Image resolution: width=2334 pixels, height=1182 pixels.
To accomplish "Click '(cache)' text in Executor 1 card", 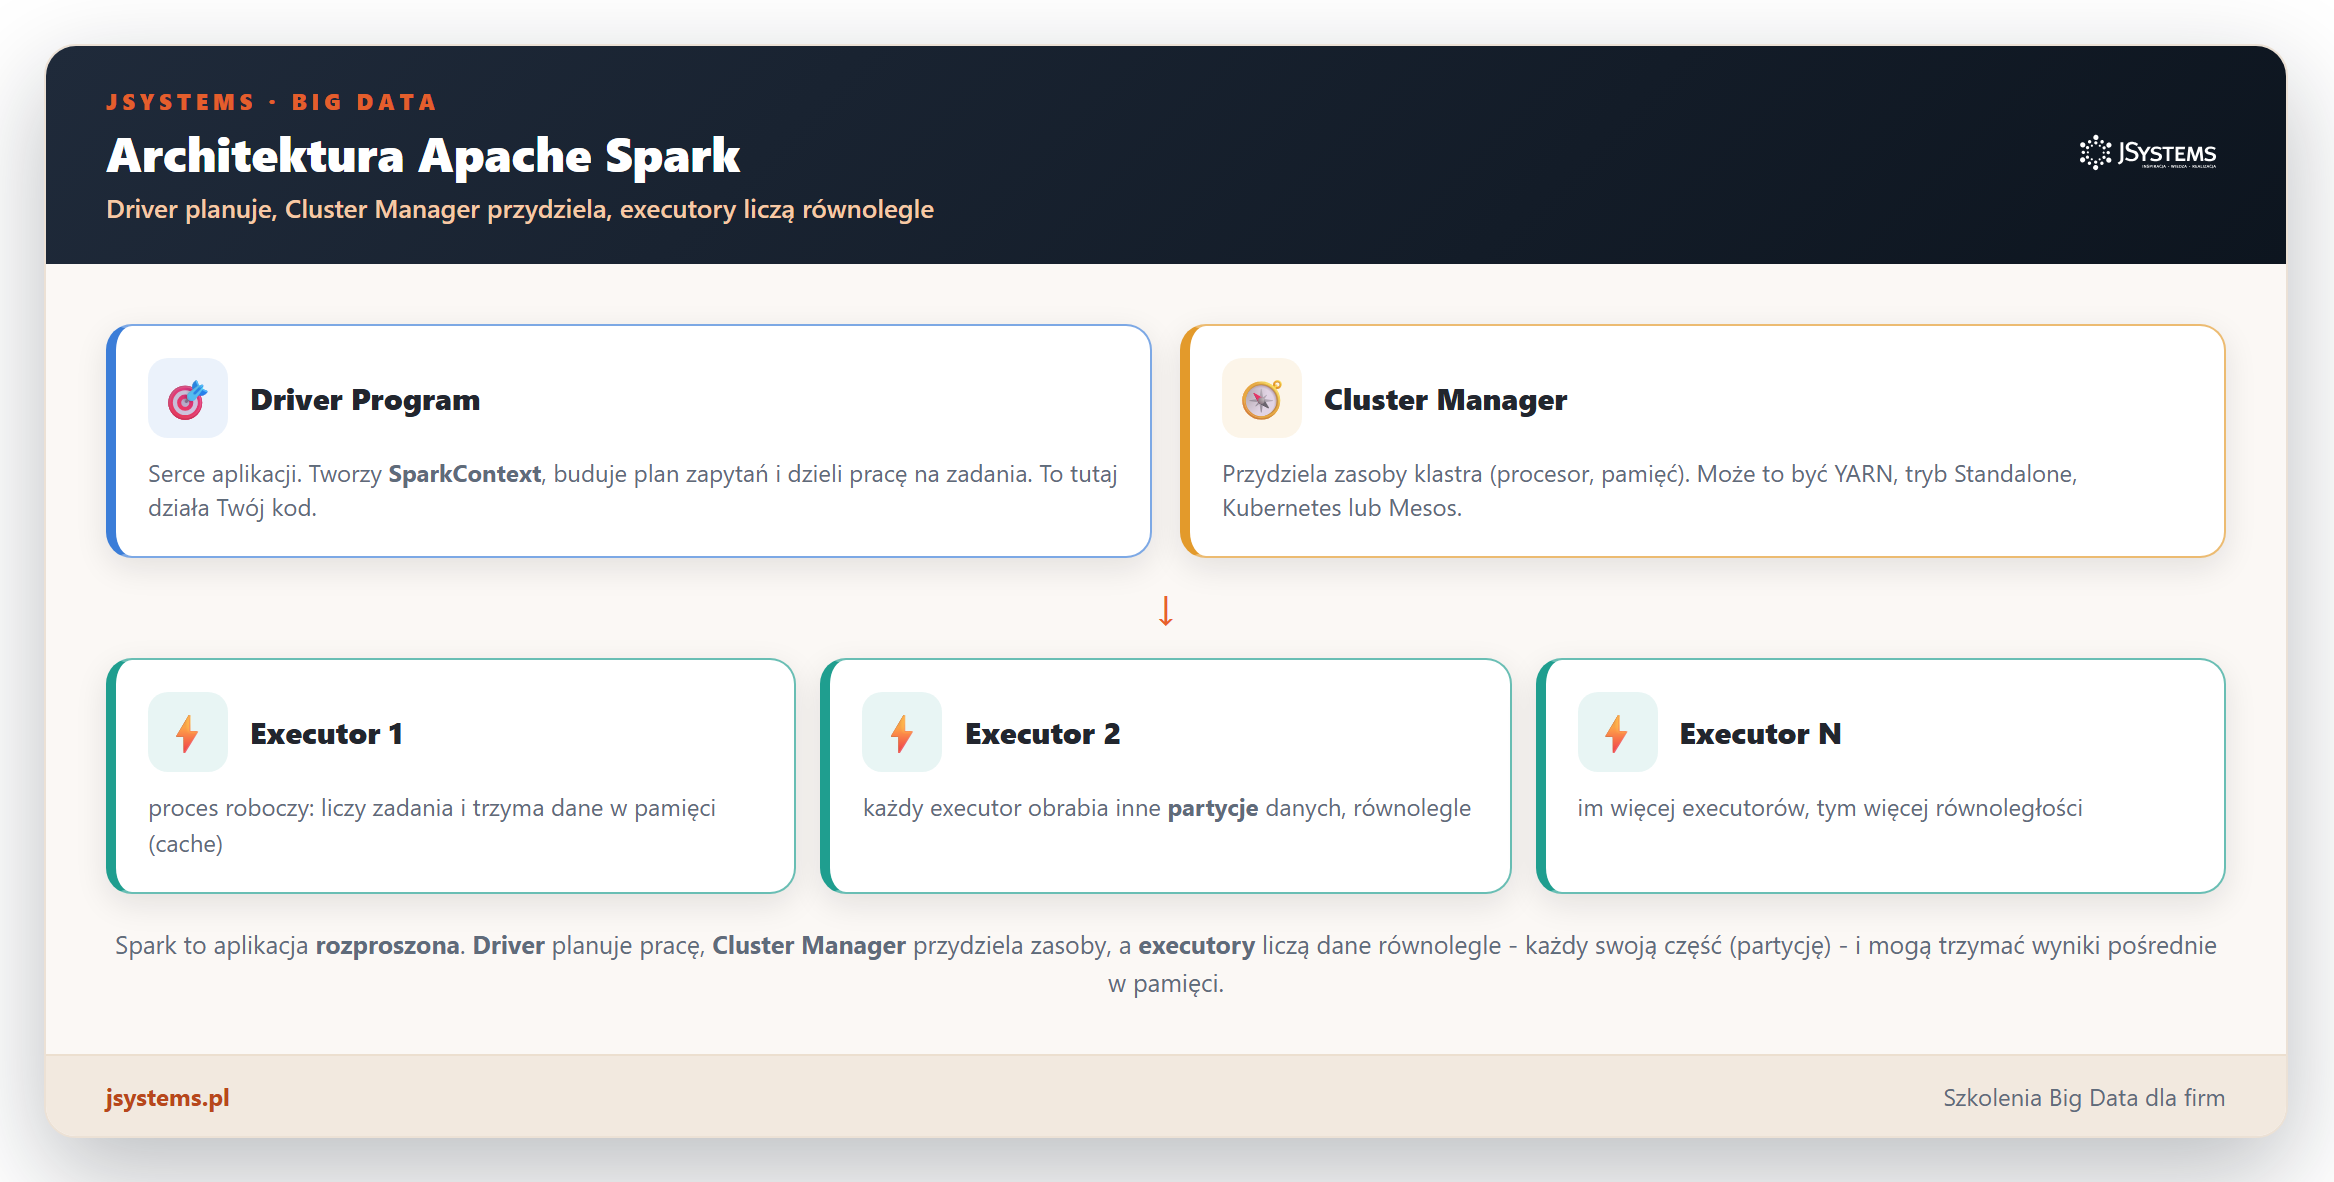I will coord(185,844).
